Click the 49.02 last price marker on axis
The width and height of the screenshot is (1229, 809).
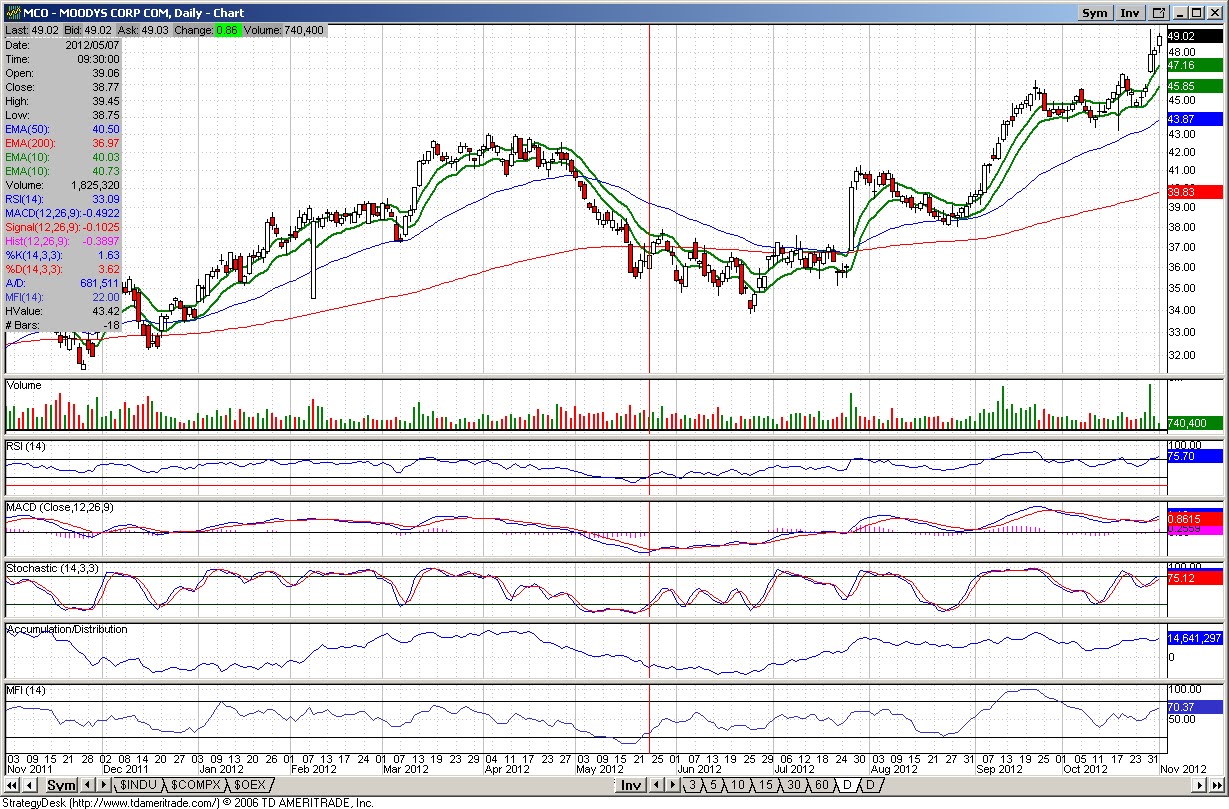tap(1194, 36)
